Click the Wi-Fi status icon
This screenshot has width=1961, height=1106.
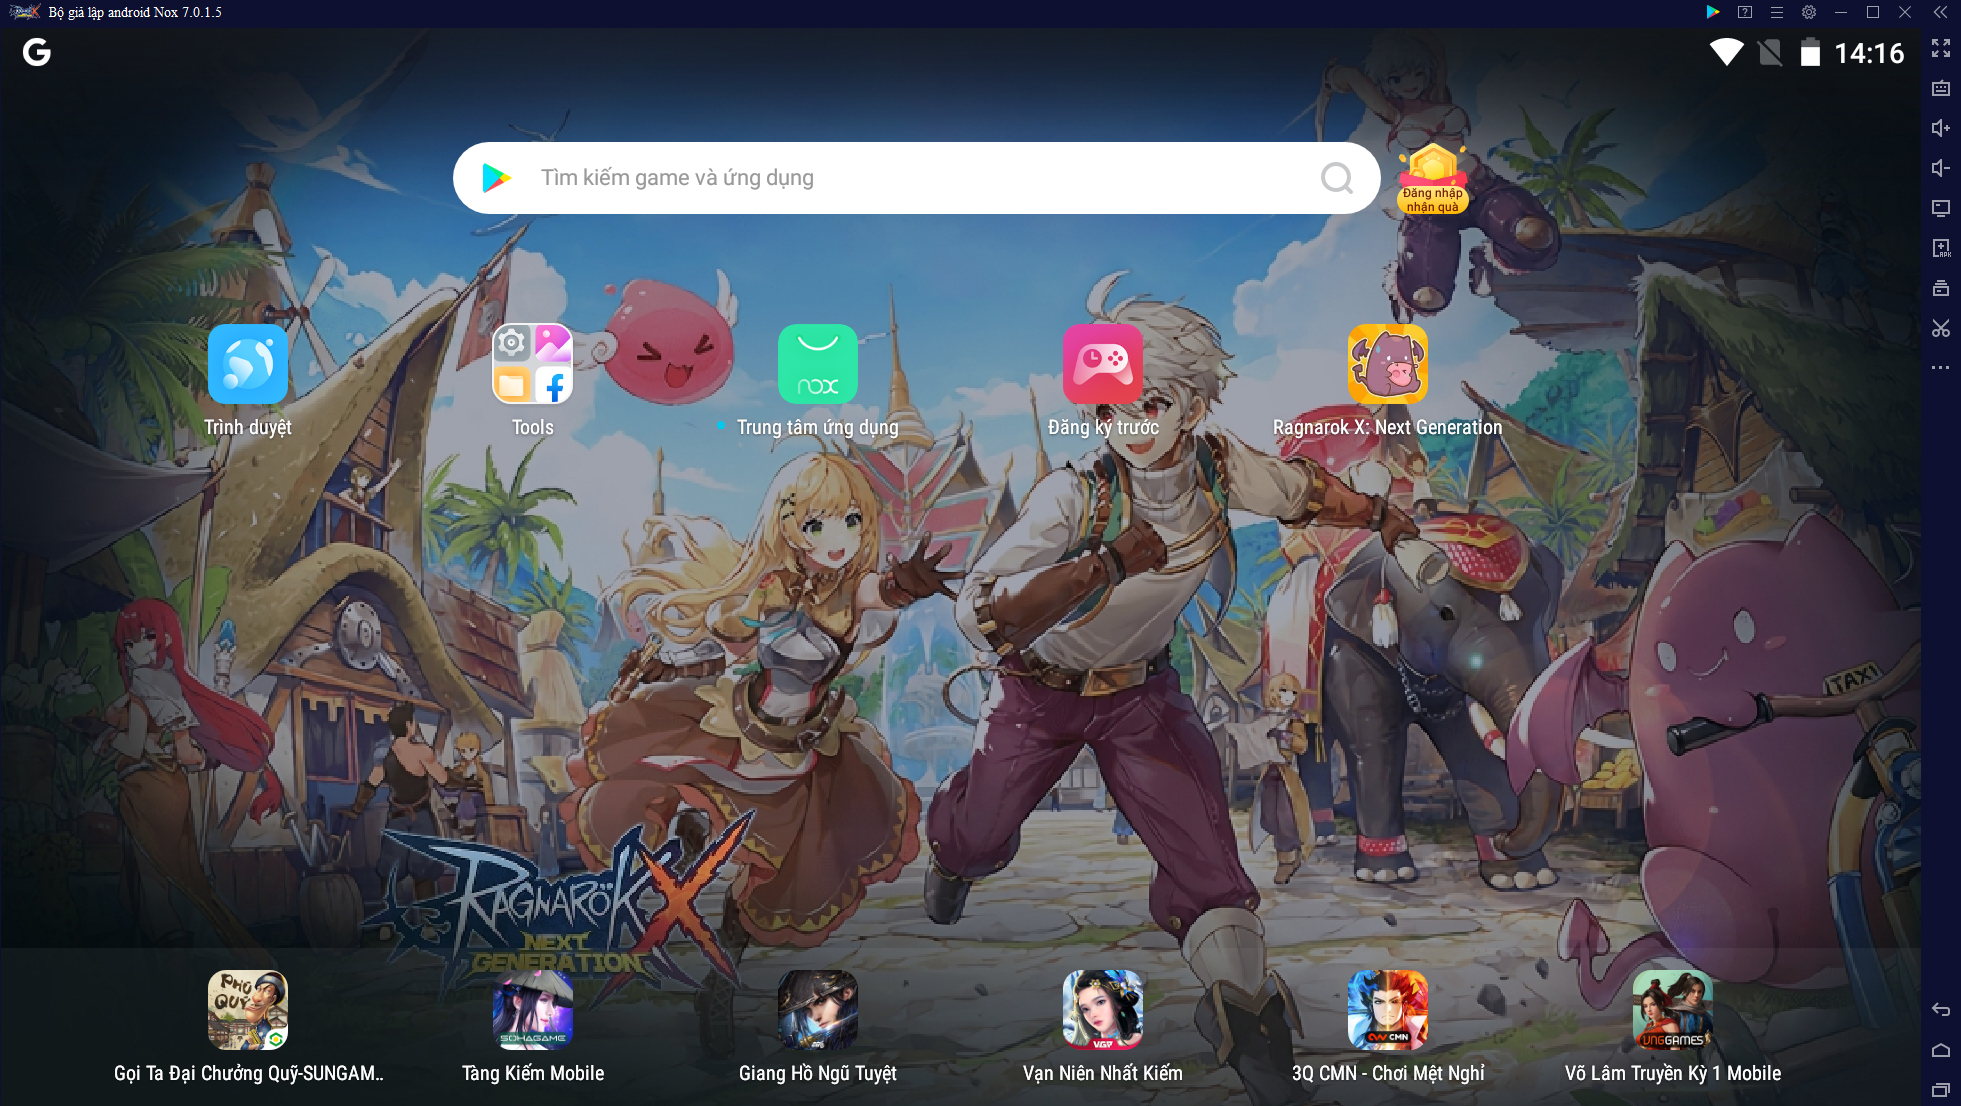(x=1726, y=52)
